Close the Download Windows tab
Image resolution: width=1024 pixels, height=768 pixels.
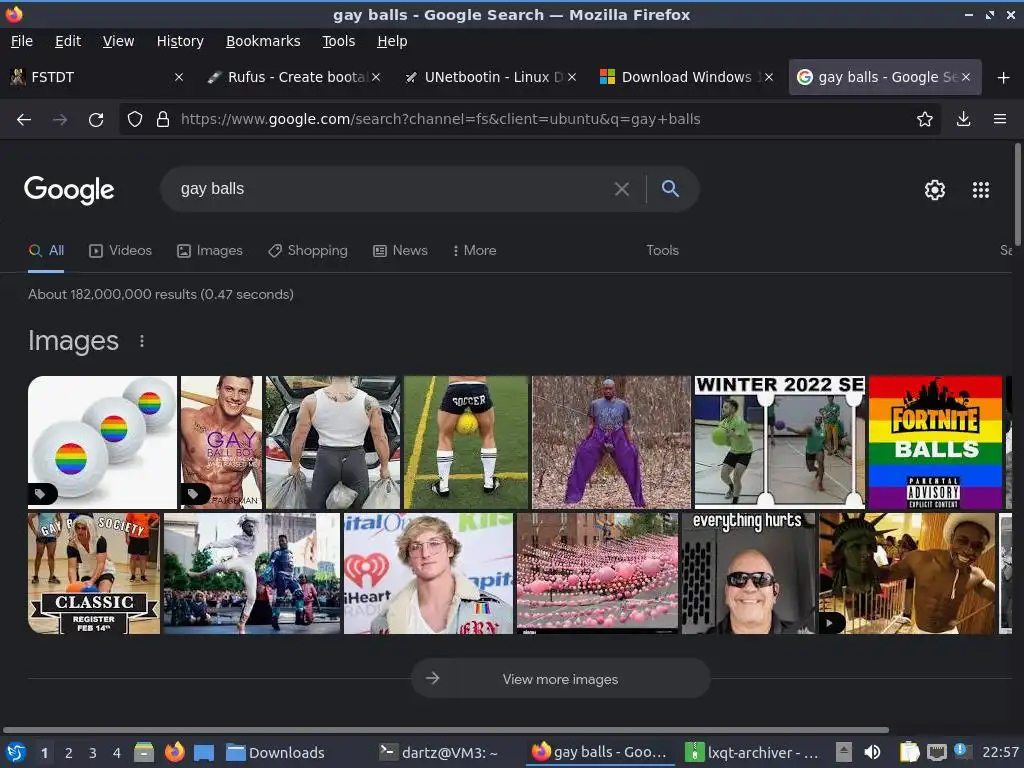pos(769,77)
